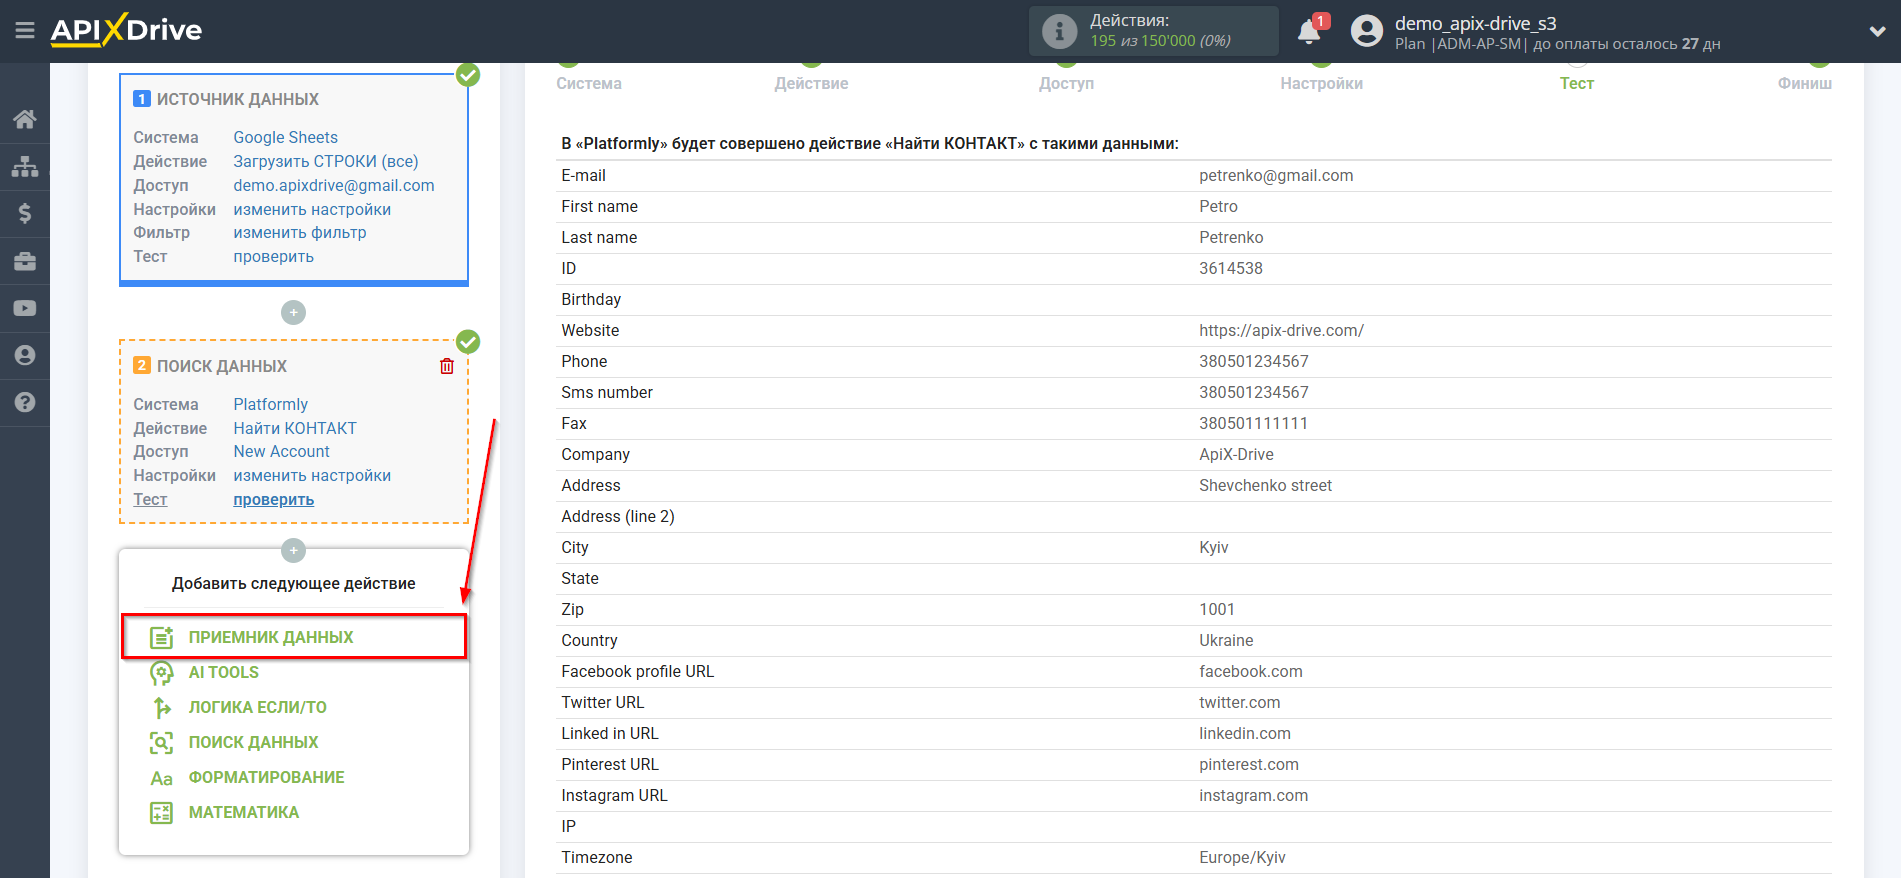Click the notification bell icon

pyautogui.click(x=1309, y=32)
